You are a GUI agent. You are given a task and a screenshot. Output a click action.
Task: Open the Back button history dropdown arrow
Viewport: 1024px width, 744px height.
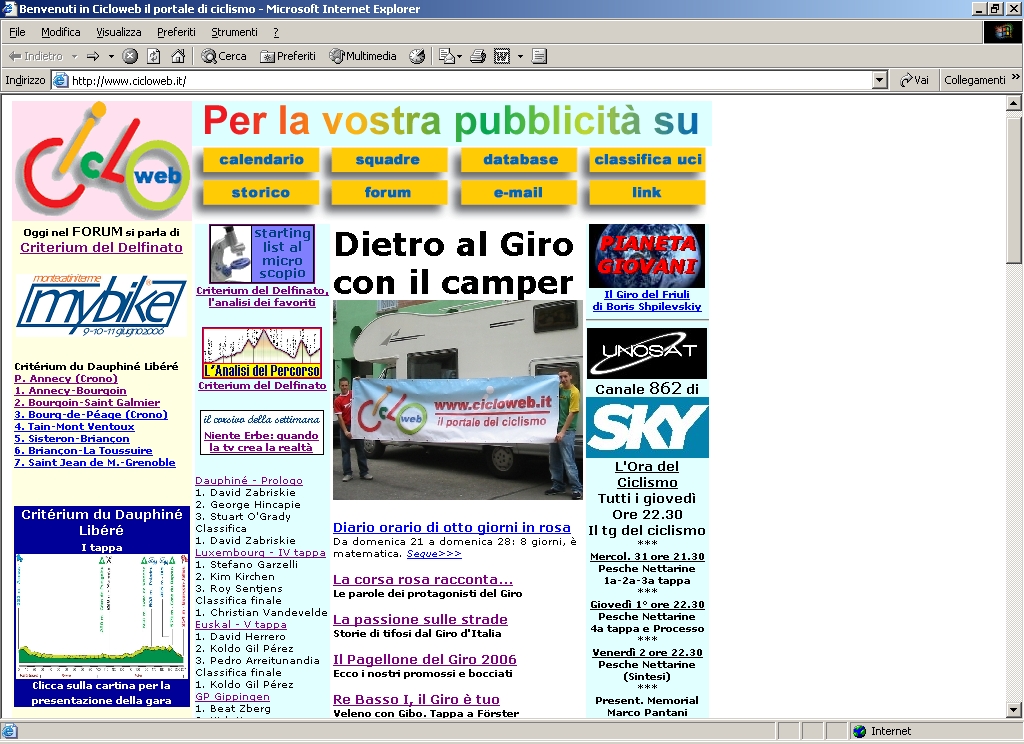click(74, 56)
